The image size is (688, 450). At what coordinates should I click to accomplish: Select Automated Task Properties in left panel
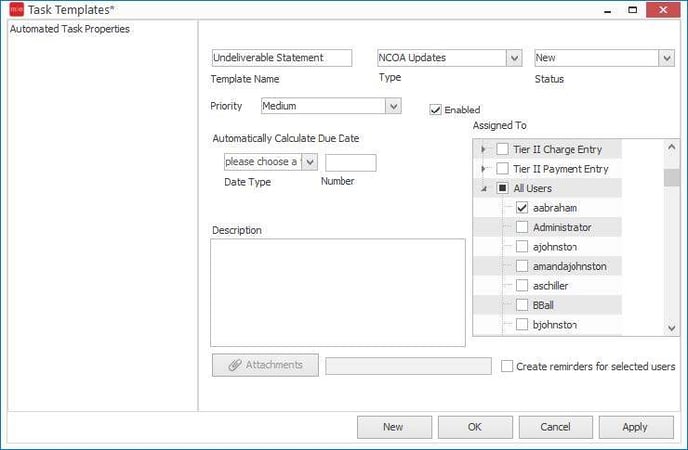[69, 29]
